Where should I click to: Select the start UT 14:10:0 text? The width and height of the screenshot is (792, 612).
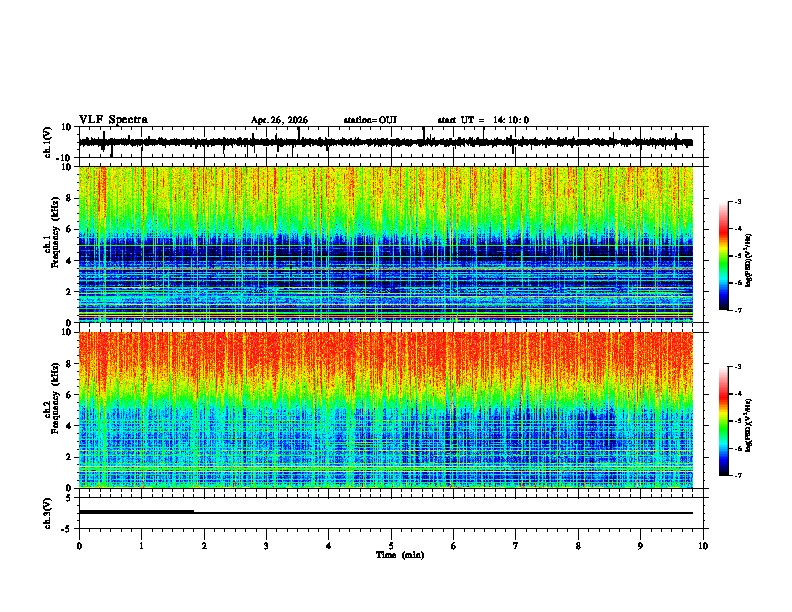coord(483,120)
